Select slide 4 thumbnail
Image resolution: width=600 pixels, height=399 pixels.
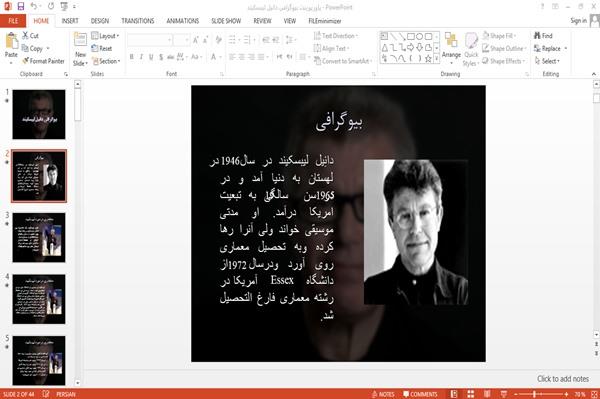39,299
